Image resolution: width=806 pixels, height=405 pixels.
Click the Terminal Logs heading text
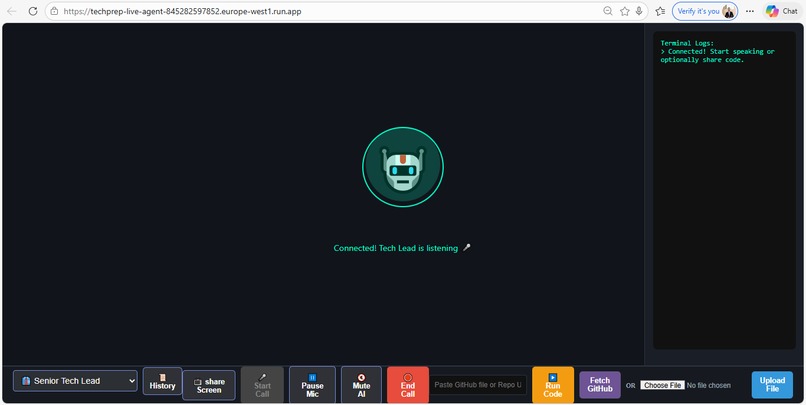[x=687, y=43]
